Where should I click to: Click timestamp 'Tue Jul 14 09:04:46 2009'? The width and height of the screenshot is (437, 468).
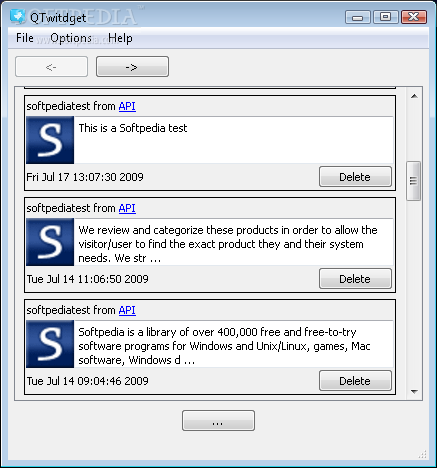click(87, 381)
